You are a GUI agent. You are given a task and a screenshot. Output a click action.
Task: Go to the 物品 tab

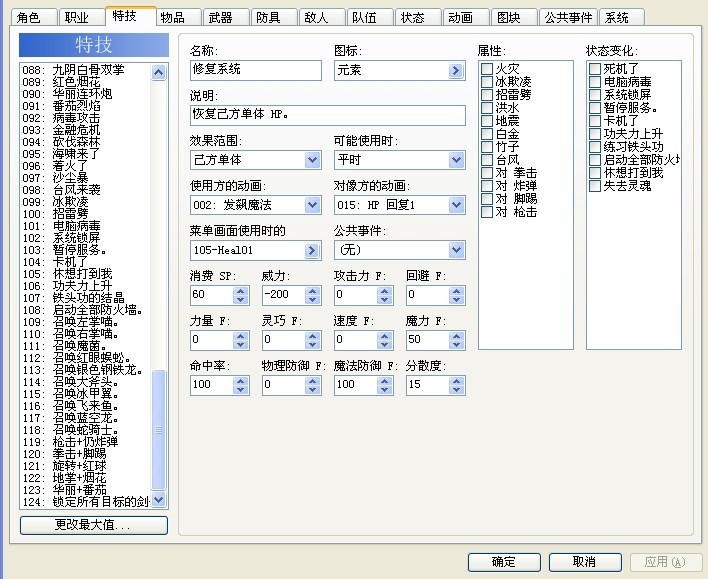coord(177,18)
